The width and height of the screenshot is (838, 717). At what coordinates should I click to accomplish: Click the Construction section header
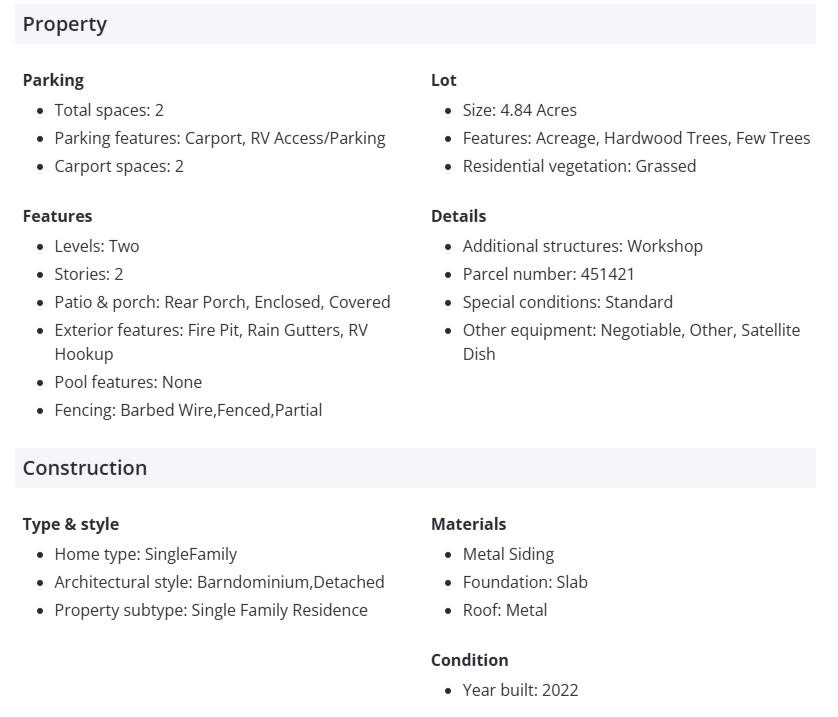85,468
